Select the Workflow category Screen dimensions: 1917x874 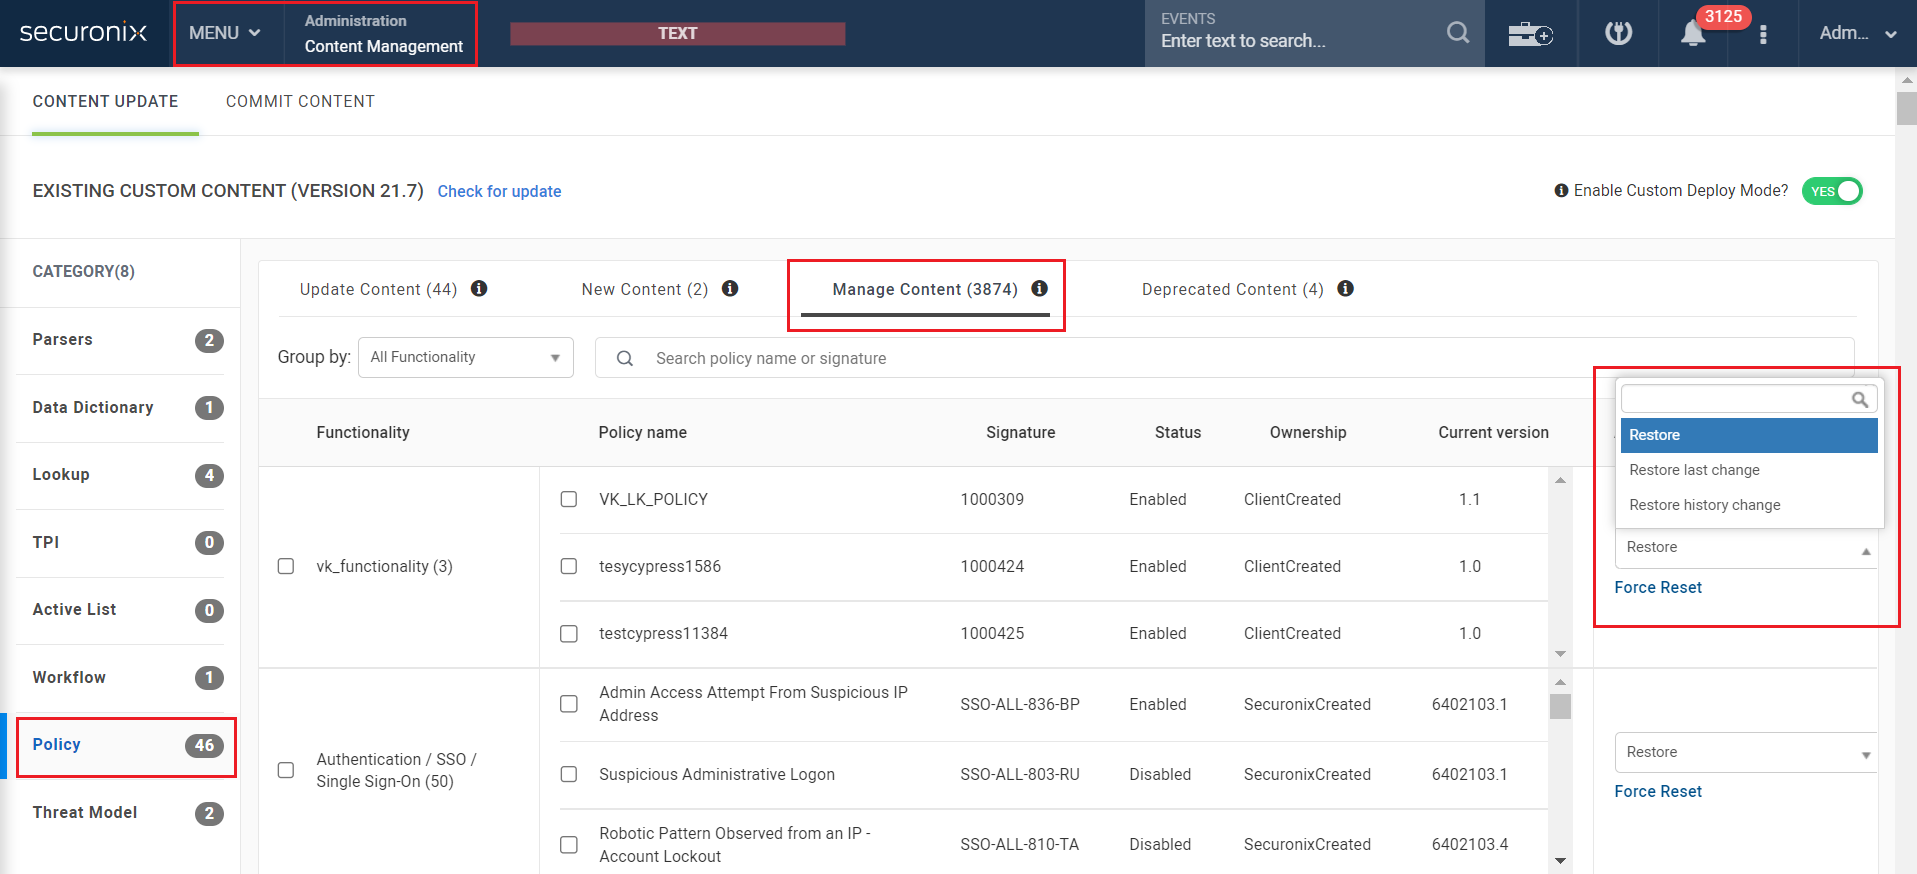[120, 678]
